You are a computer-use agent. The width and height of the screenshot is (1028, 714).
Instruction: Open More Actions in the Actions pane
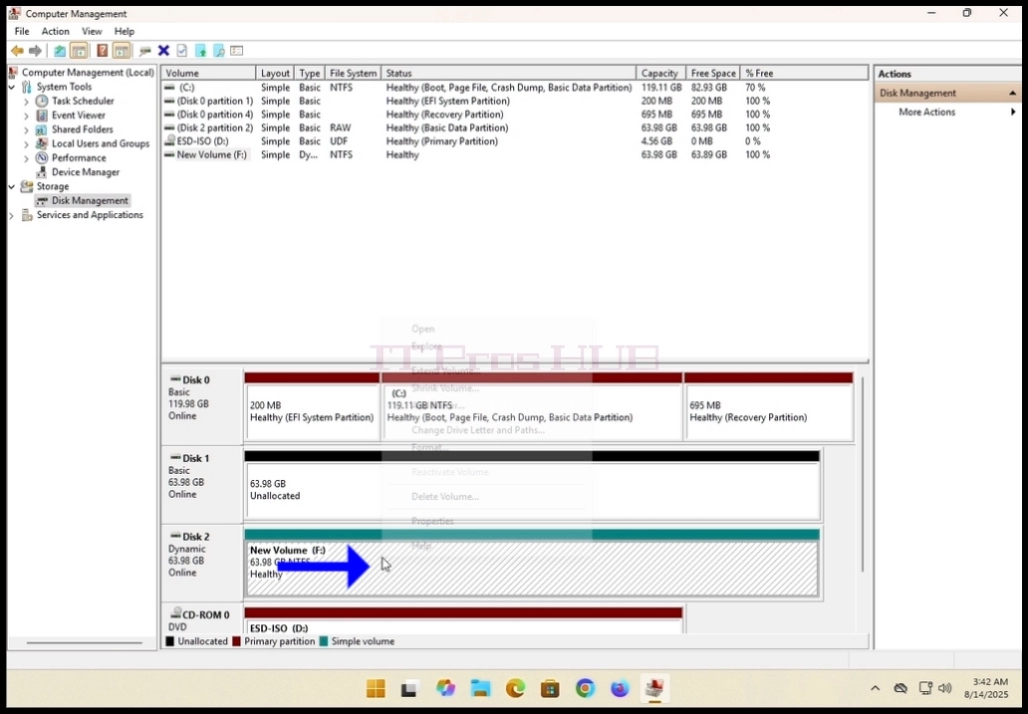tap(926, 112)
